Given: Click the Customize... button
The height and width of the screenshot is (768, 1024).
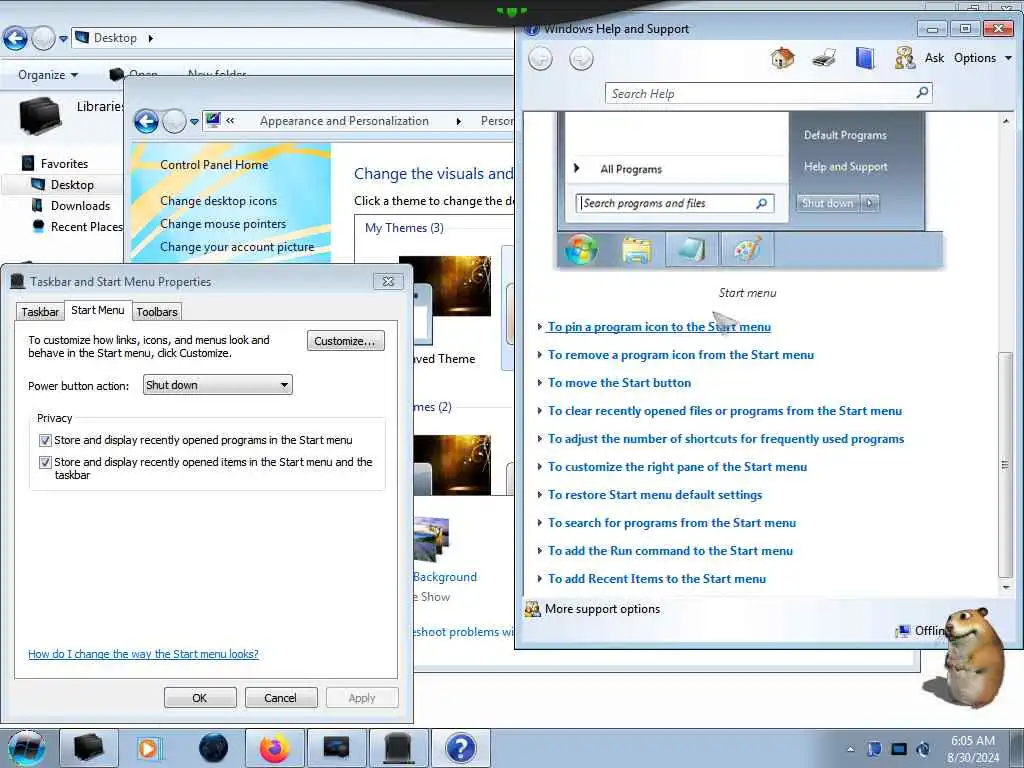Looking at the screenshot, I should pyautogui.click(x=345, y=341).
